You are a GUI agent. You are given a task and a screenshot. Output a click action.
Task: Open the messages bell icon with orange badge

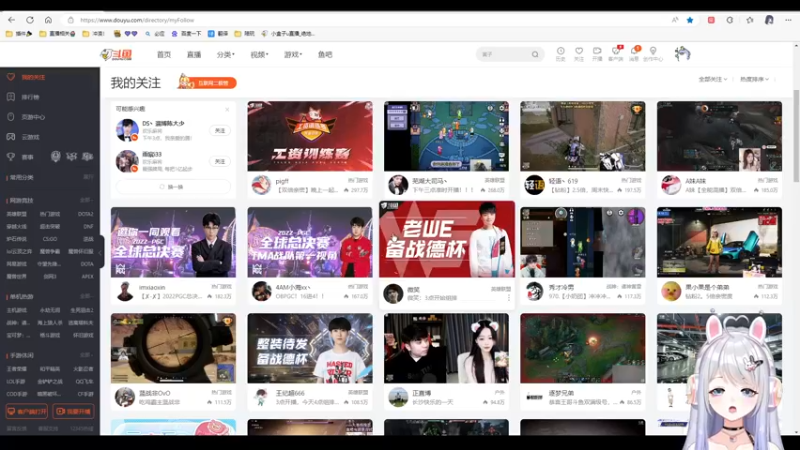click(634, 54)
